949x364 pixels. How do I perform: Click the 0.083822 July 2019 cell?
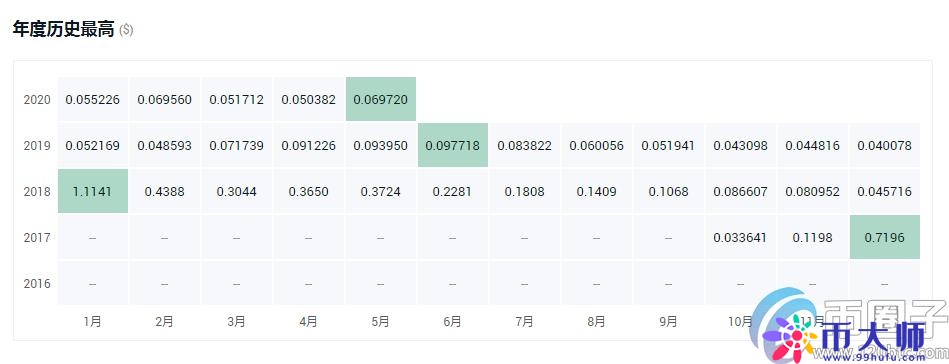click(x=525, y=145)
